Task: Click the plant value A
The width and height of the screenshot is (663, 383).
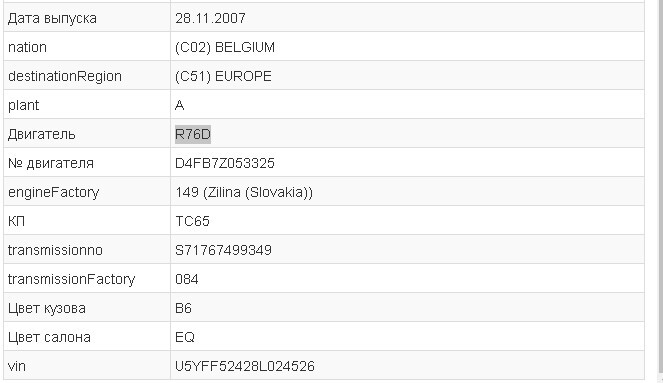Action: click(x=179, y=105)
